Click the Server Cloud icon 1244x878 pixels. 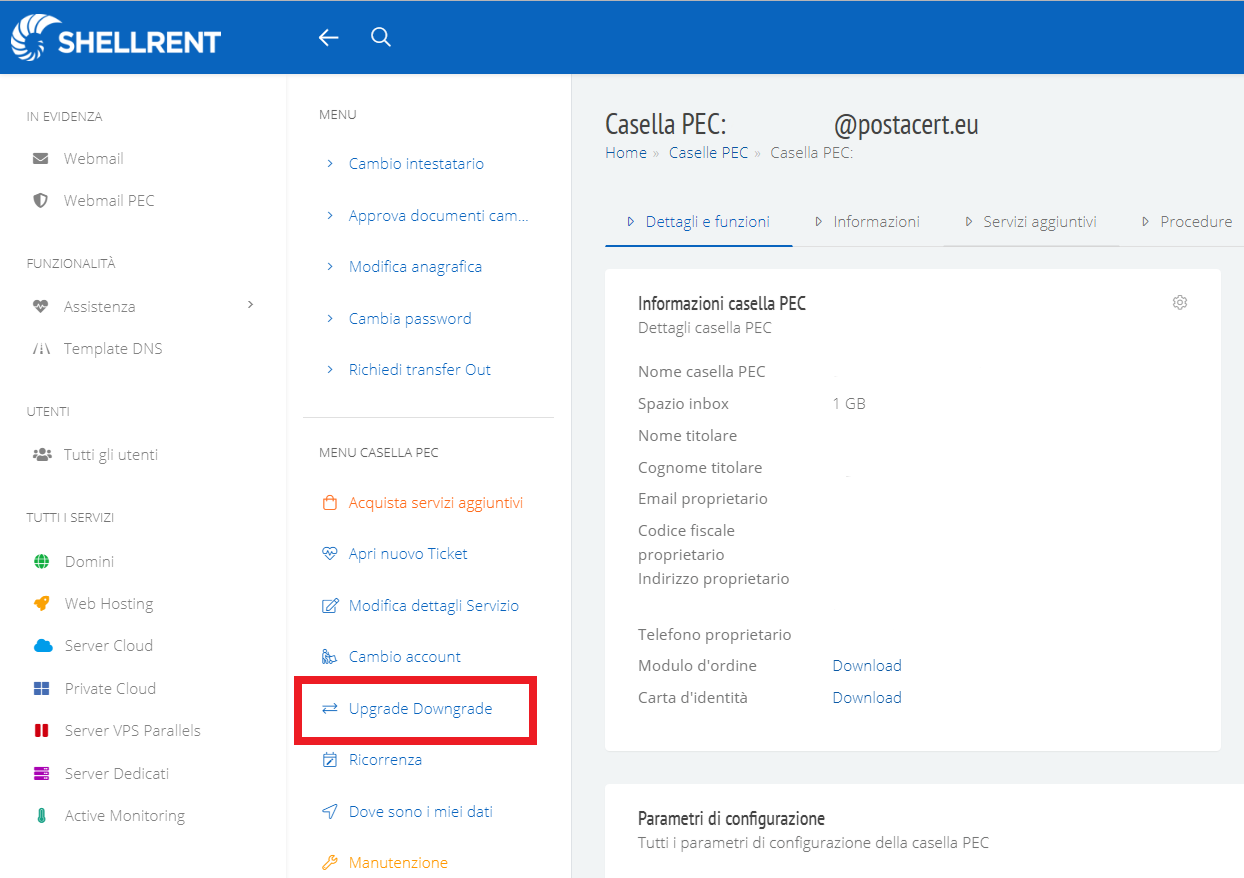coord(42,646)
